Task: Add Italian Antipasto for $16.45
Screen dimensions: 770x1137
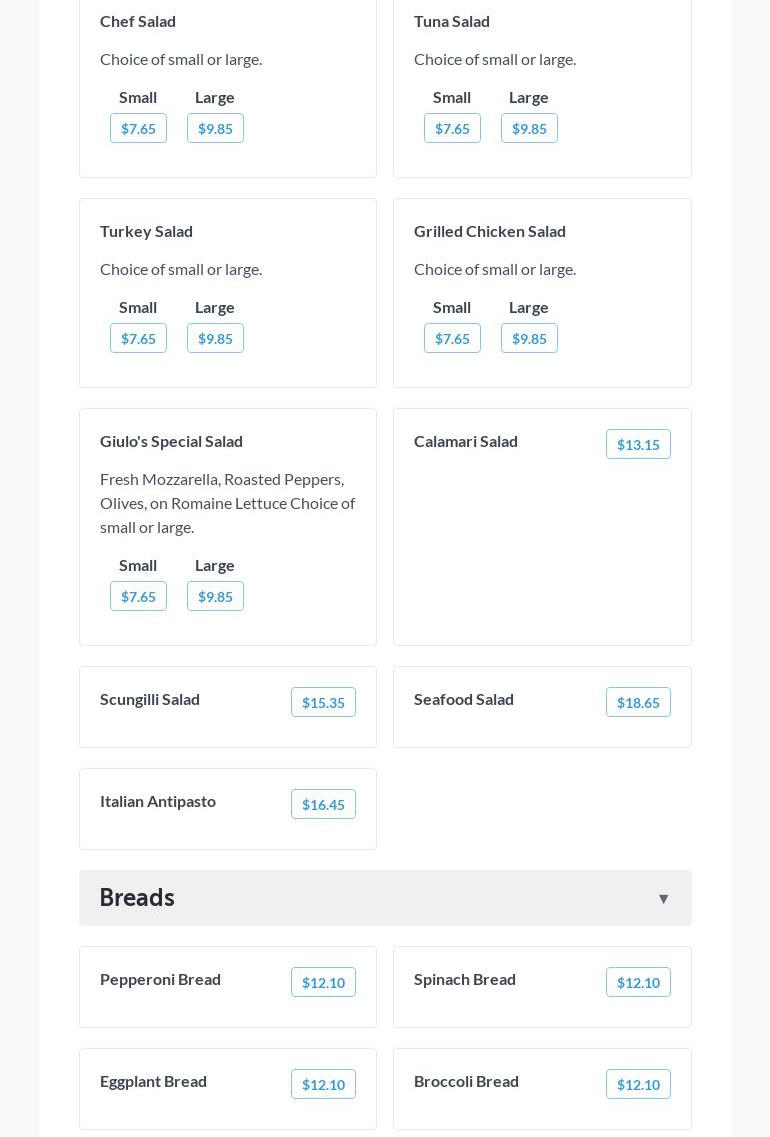Action: tap(323, 805)
